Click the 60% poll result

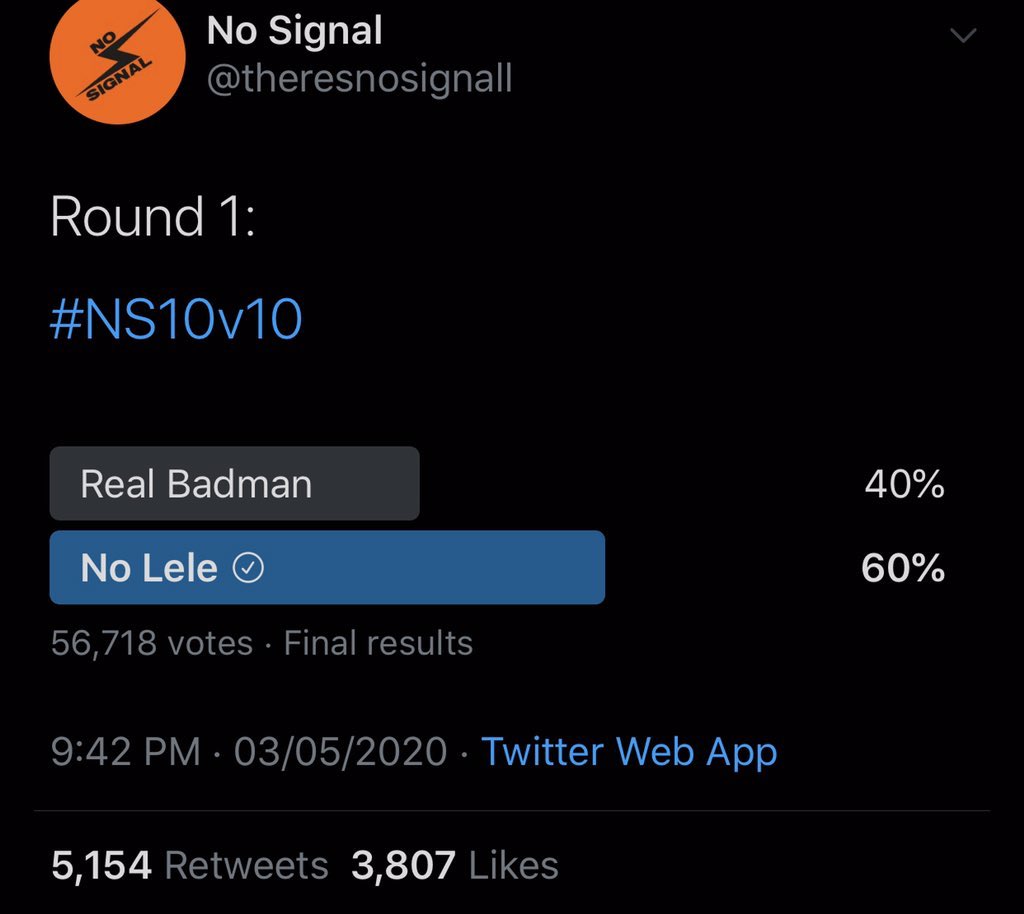point(903,569)
